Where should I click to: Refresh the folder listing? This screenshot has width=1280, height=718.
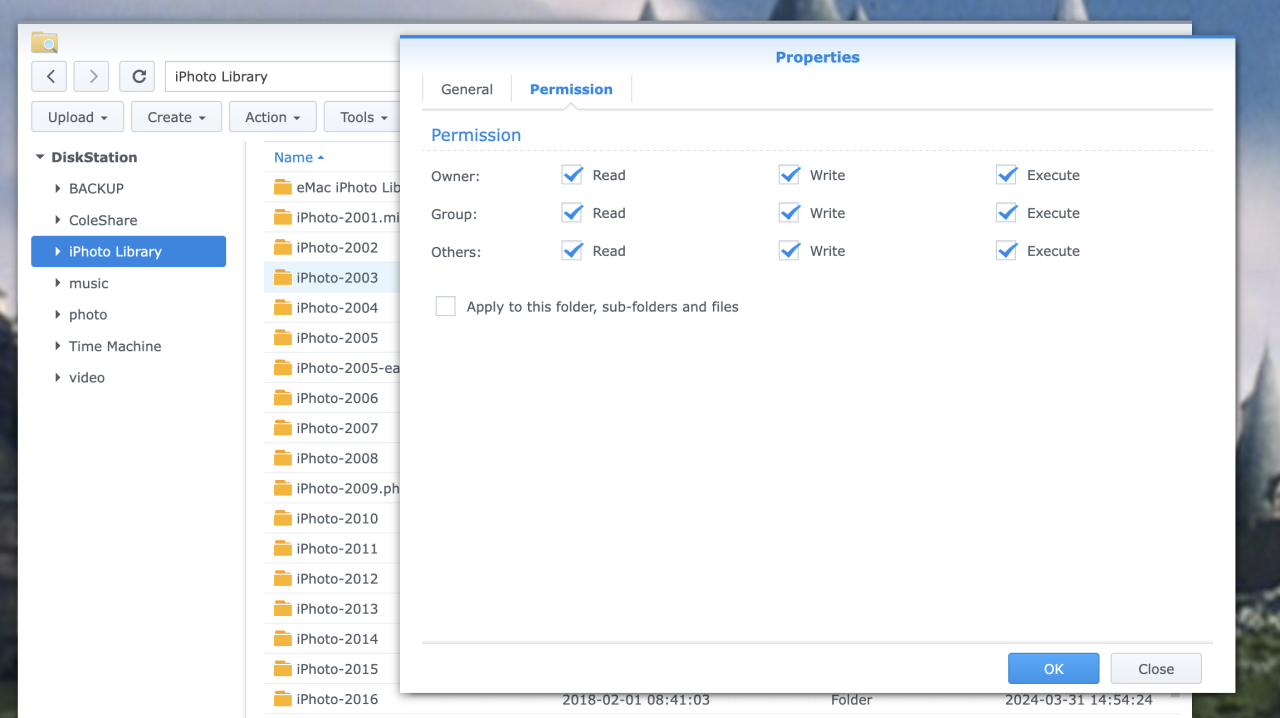(x=137, y=76)
